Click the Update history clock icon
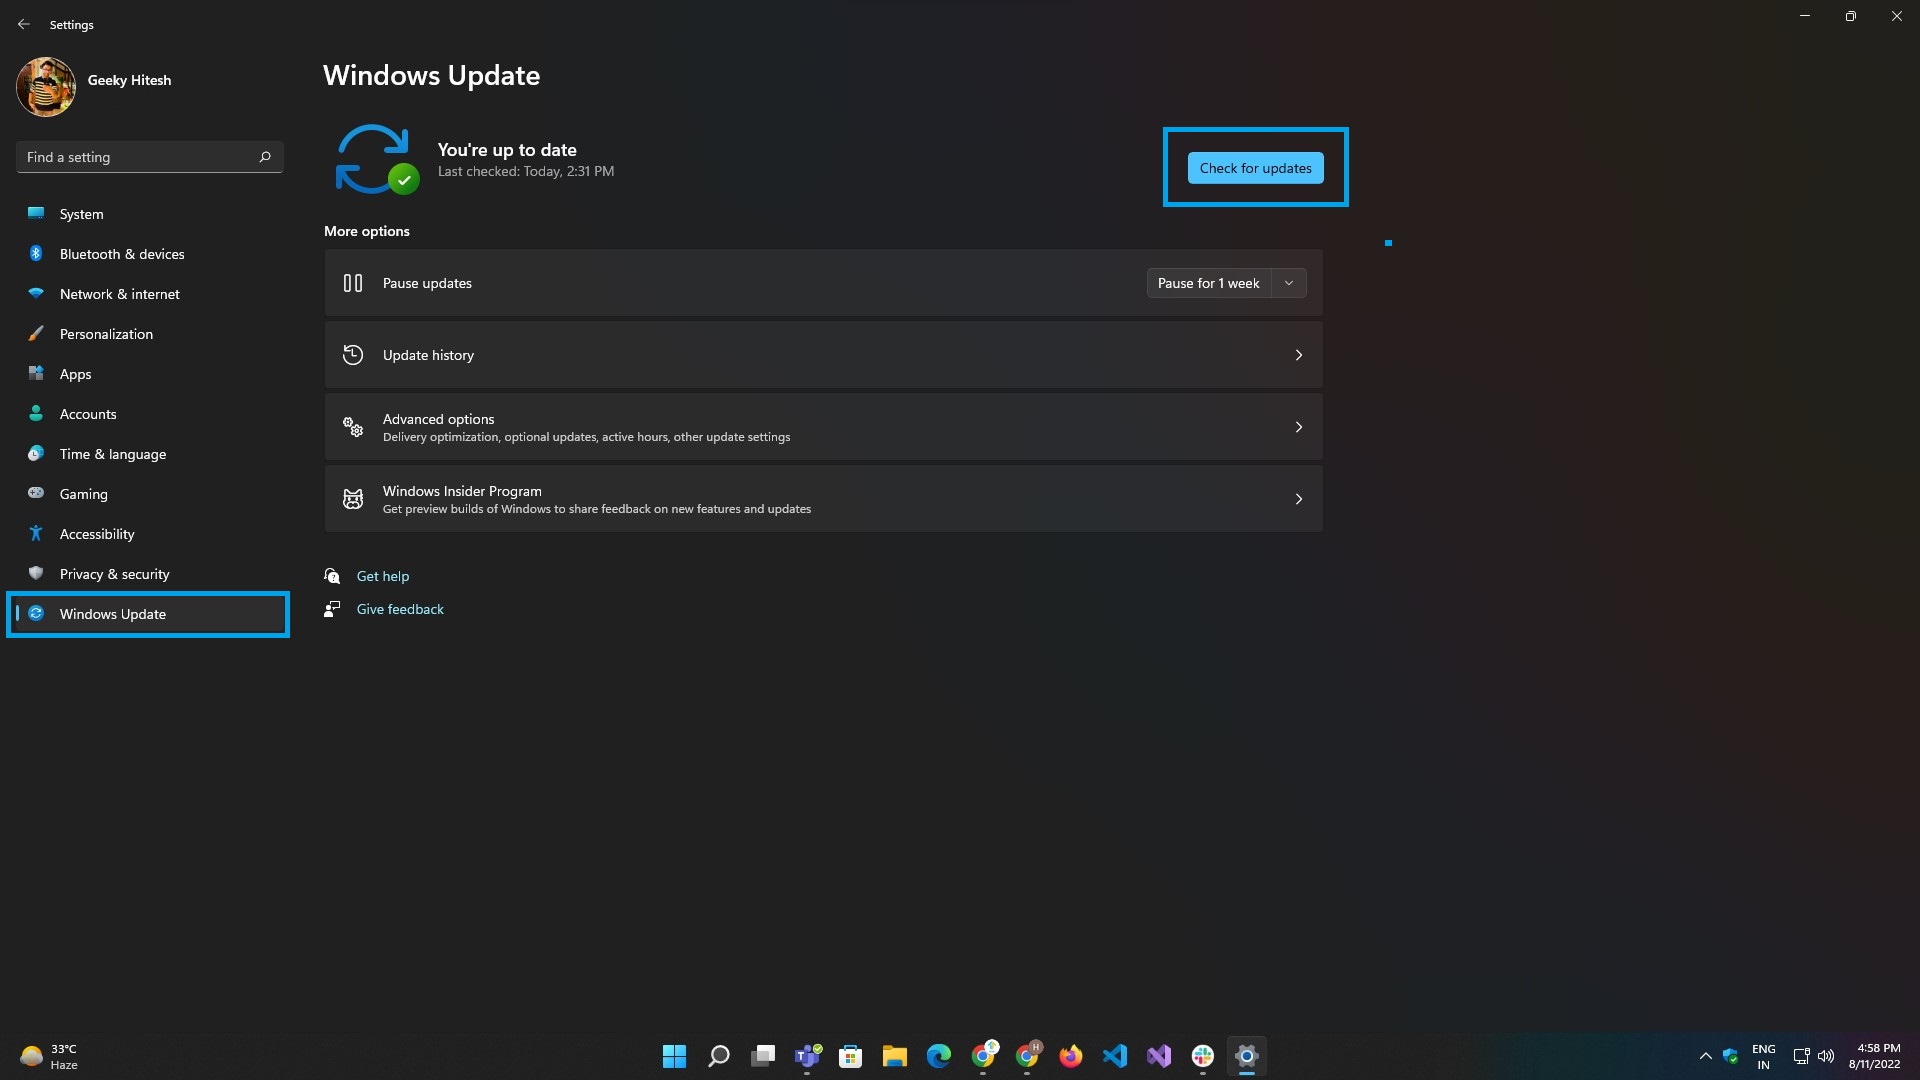This screenshot has width=1920, height=1080. 353,355
